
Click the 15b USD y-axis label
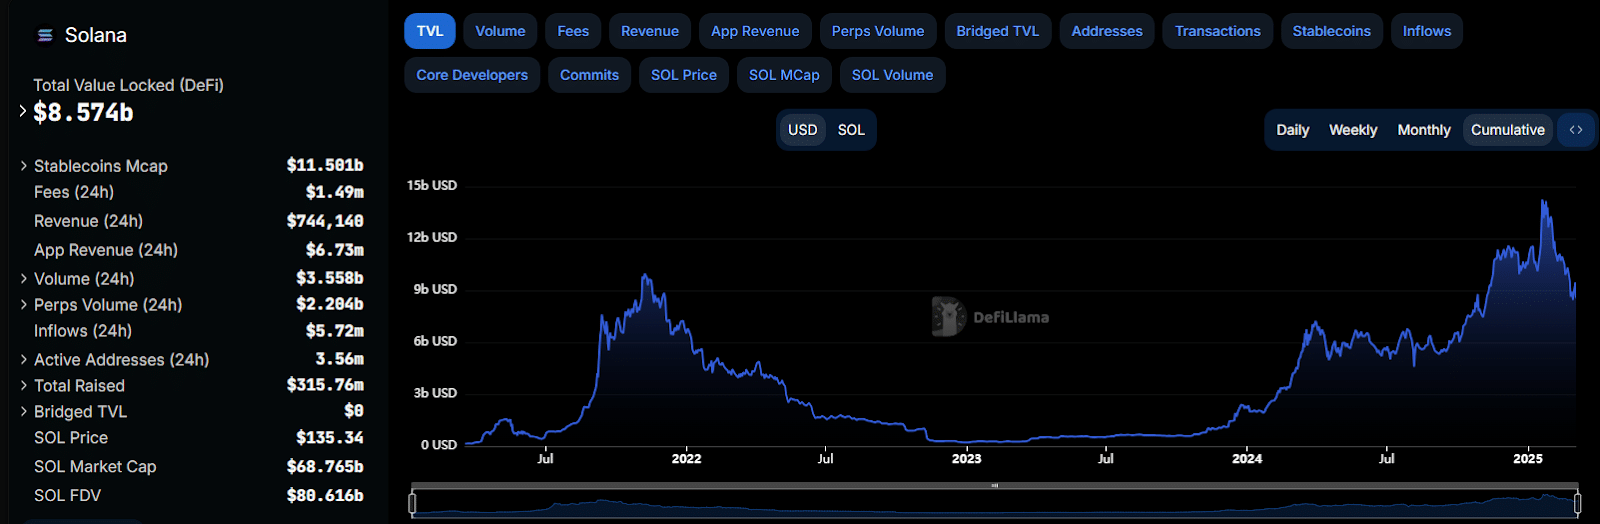pyautogui.click(x=432, y=185)
